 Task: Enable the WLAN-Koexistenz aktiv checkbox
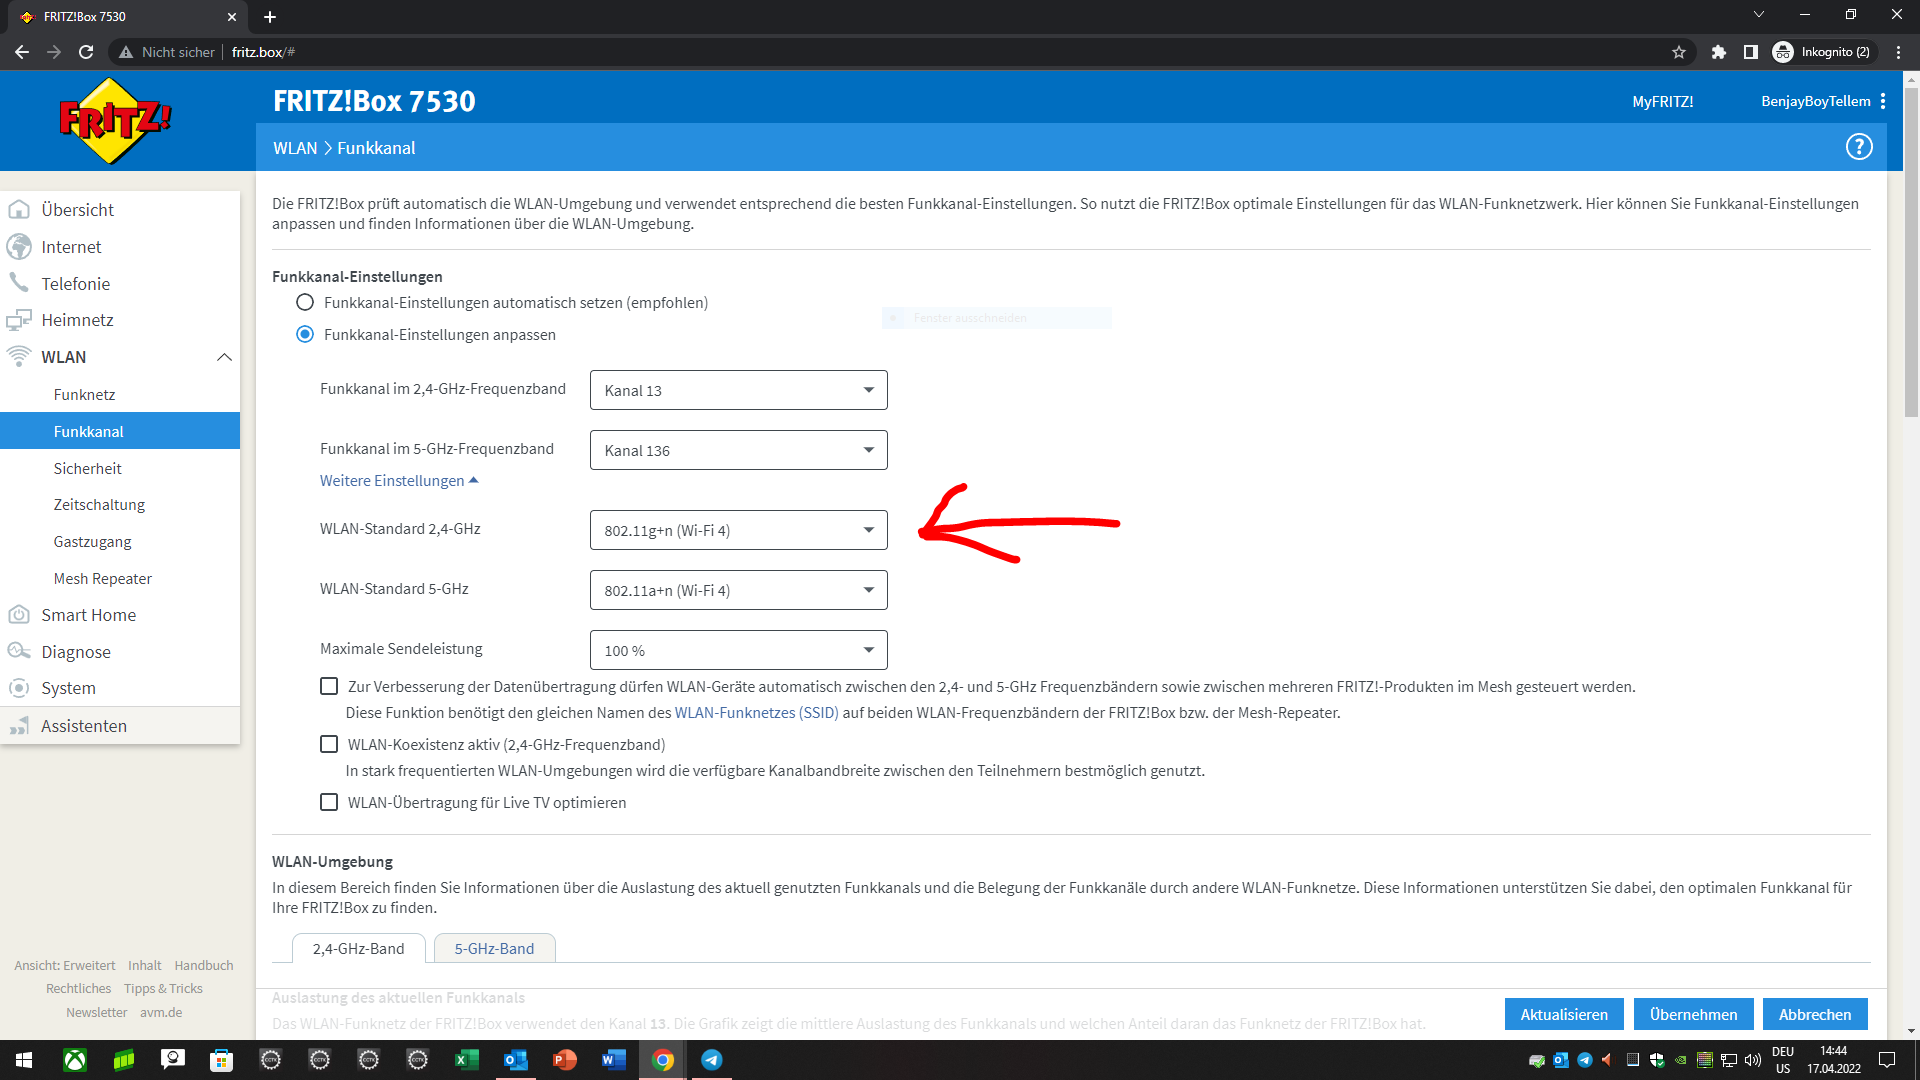pyautogui.click(x=329, y=744)
